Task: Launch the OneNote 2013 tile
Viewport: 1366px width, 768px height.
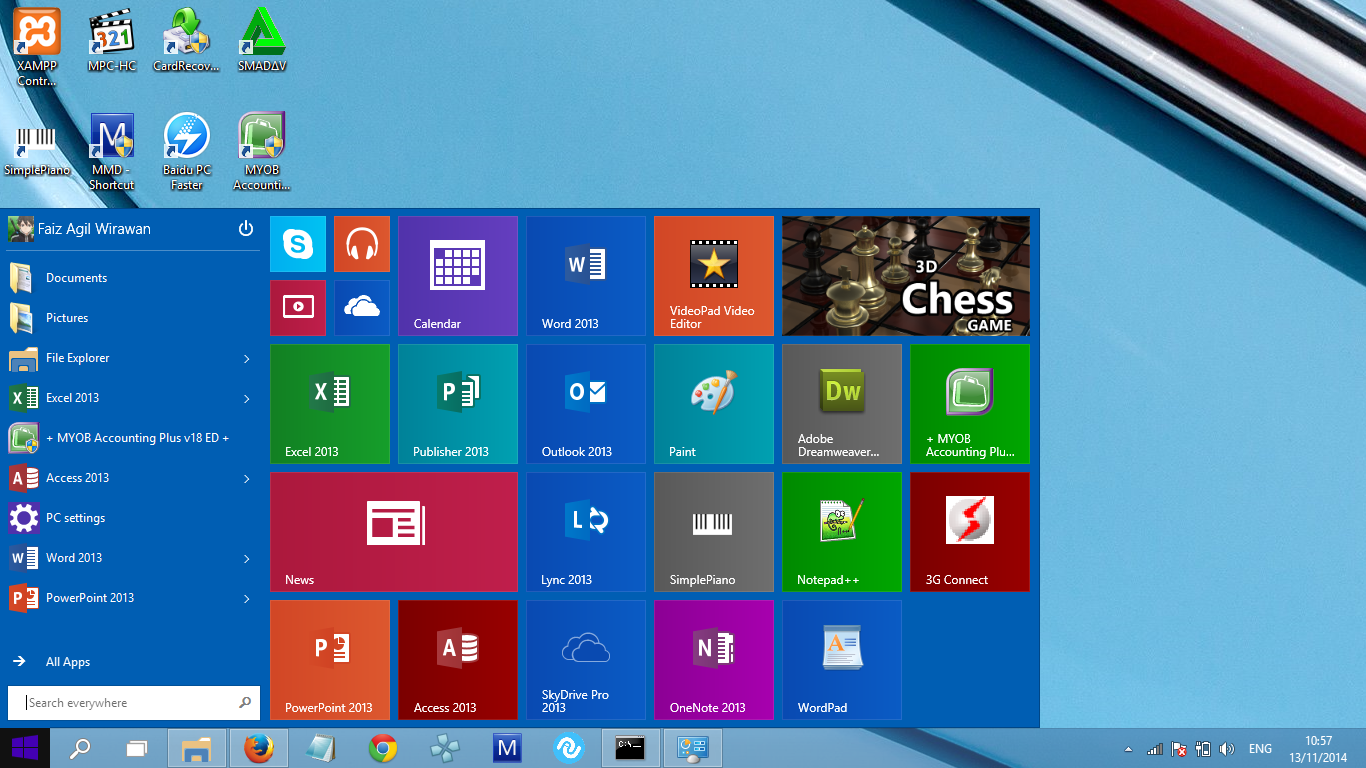Action: 714,660
